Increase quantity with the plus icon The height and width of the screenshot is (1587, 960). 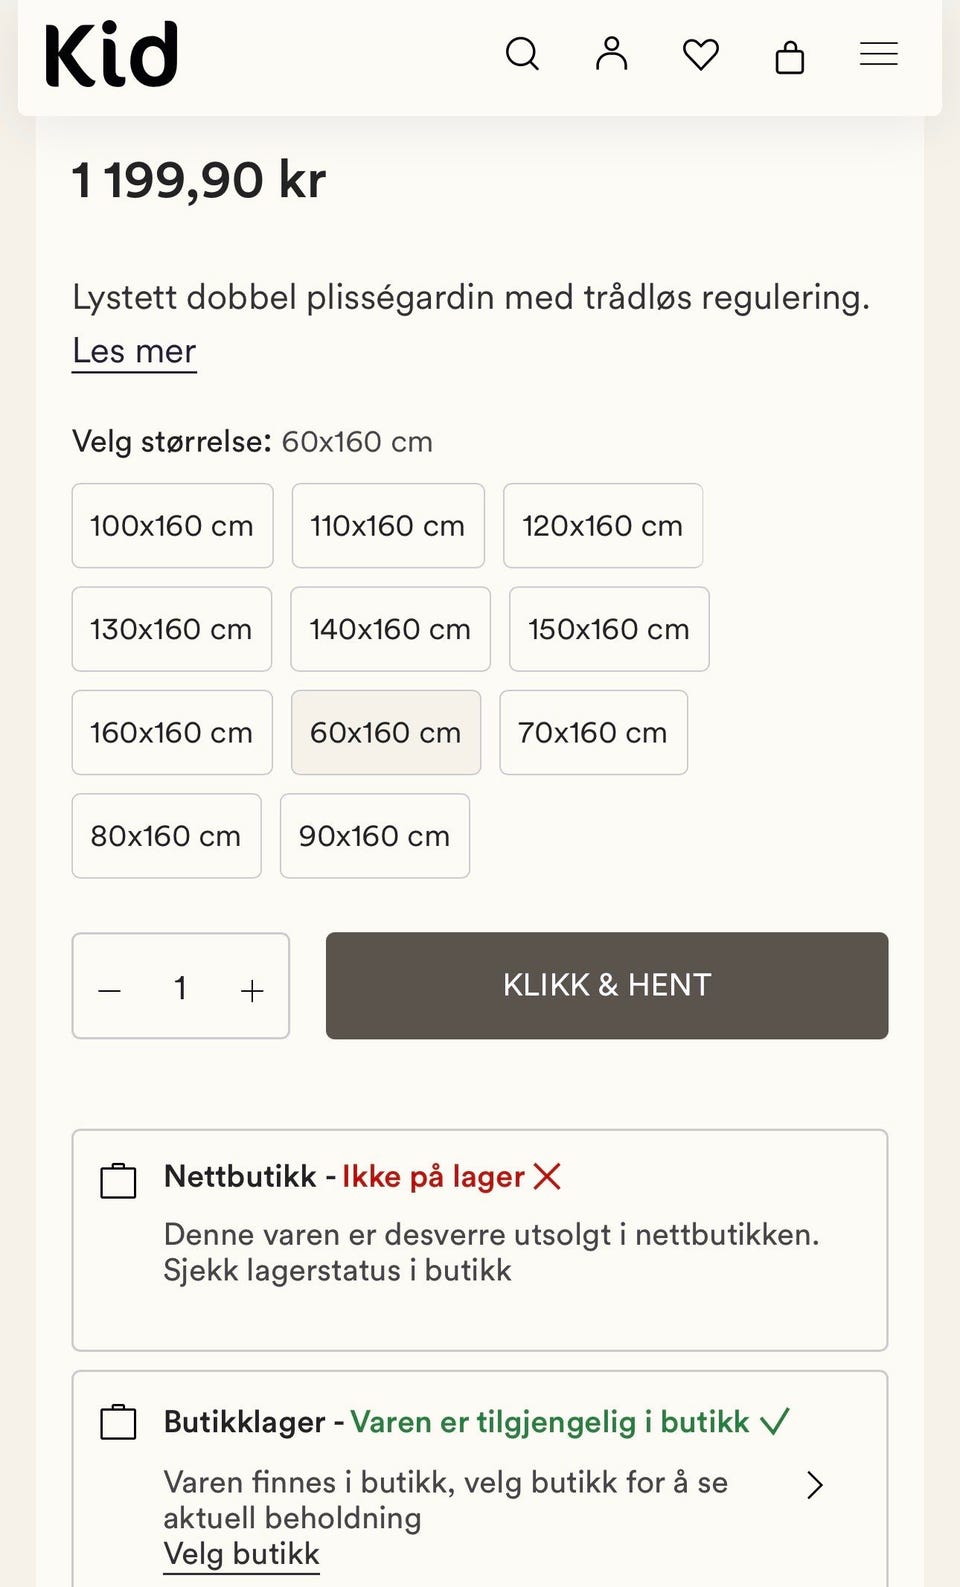pos(252,990)
